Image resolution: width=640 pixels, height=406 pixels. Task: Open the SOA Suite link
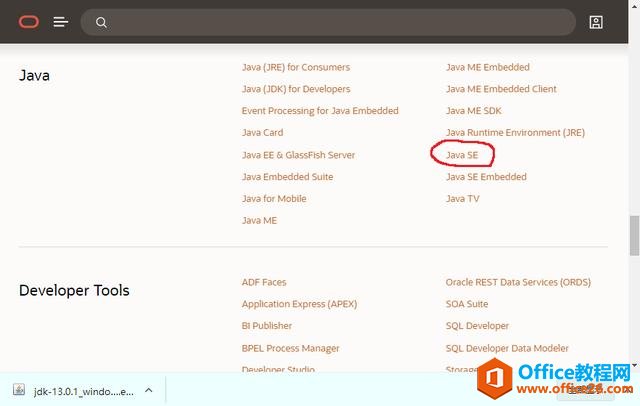(467, 304)
